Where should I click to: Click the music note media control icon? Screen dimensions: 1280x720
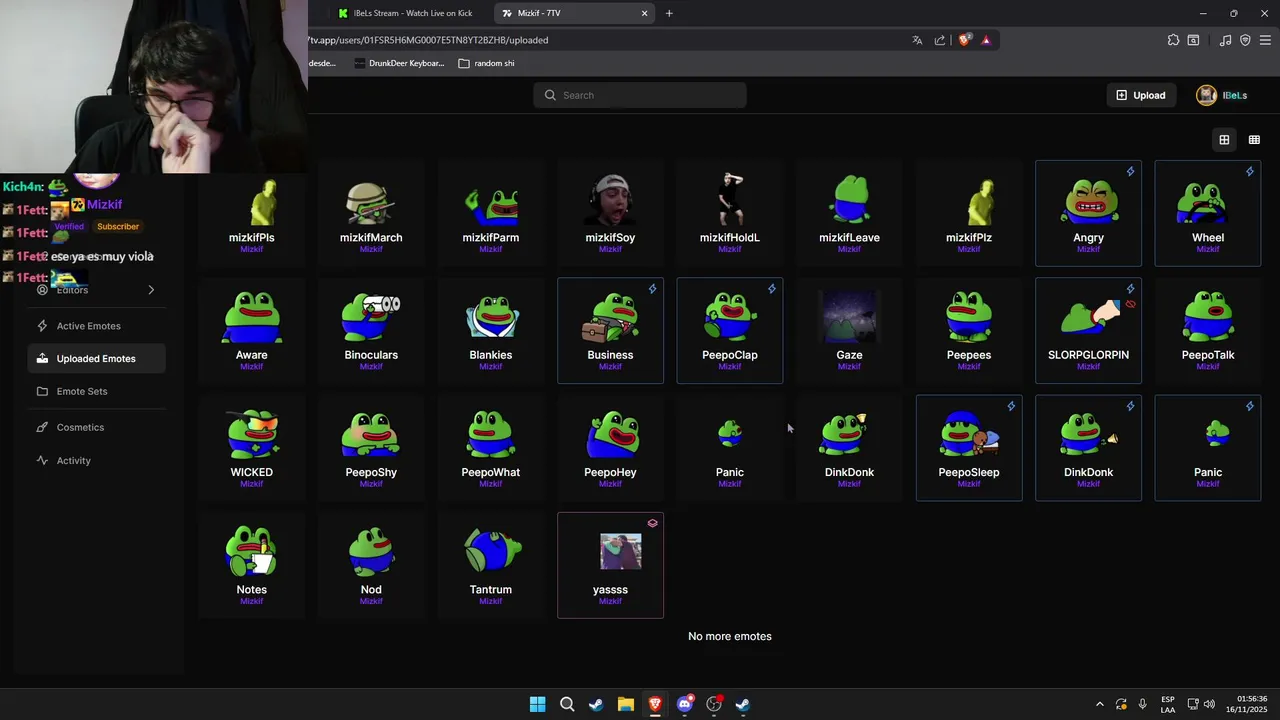(x=1225, y=40)
